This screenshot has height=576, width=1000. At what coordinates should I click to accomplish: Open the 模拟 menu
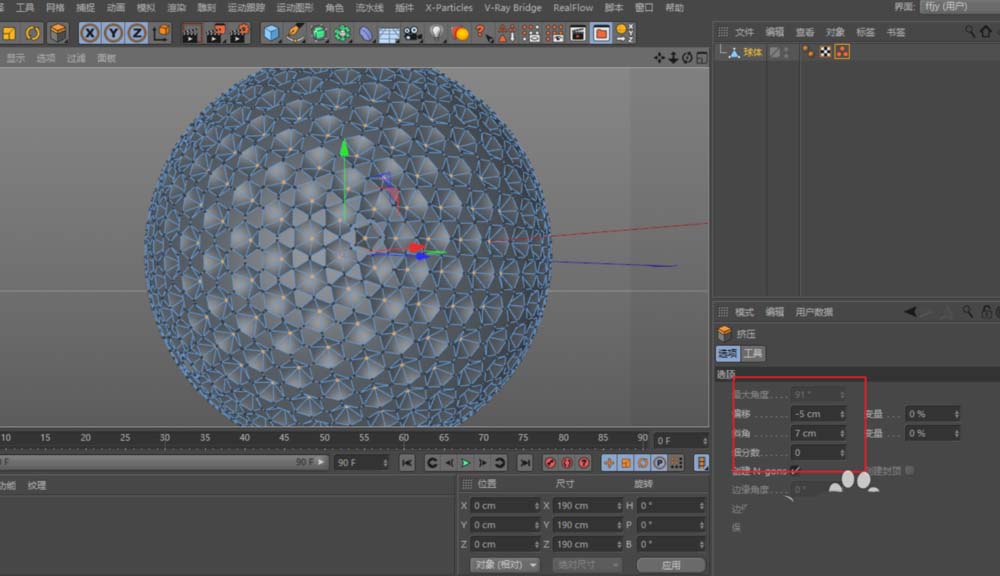click(x=145, y=8)
